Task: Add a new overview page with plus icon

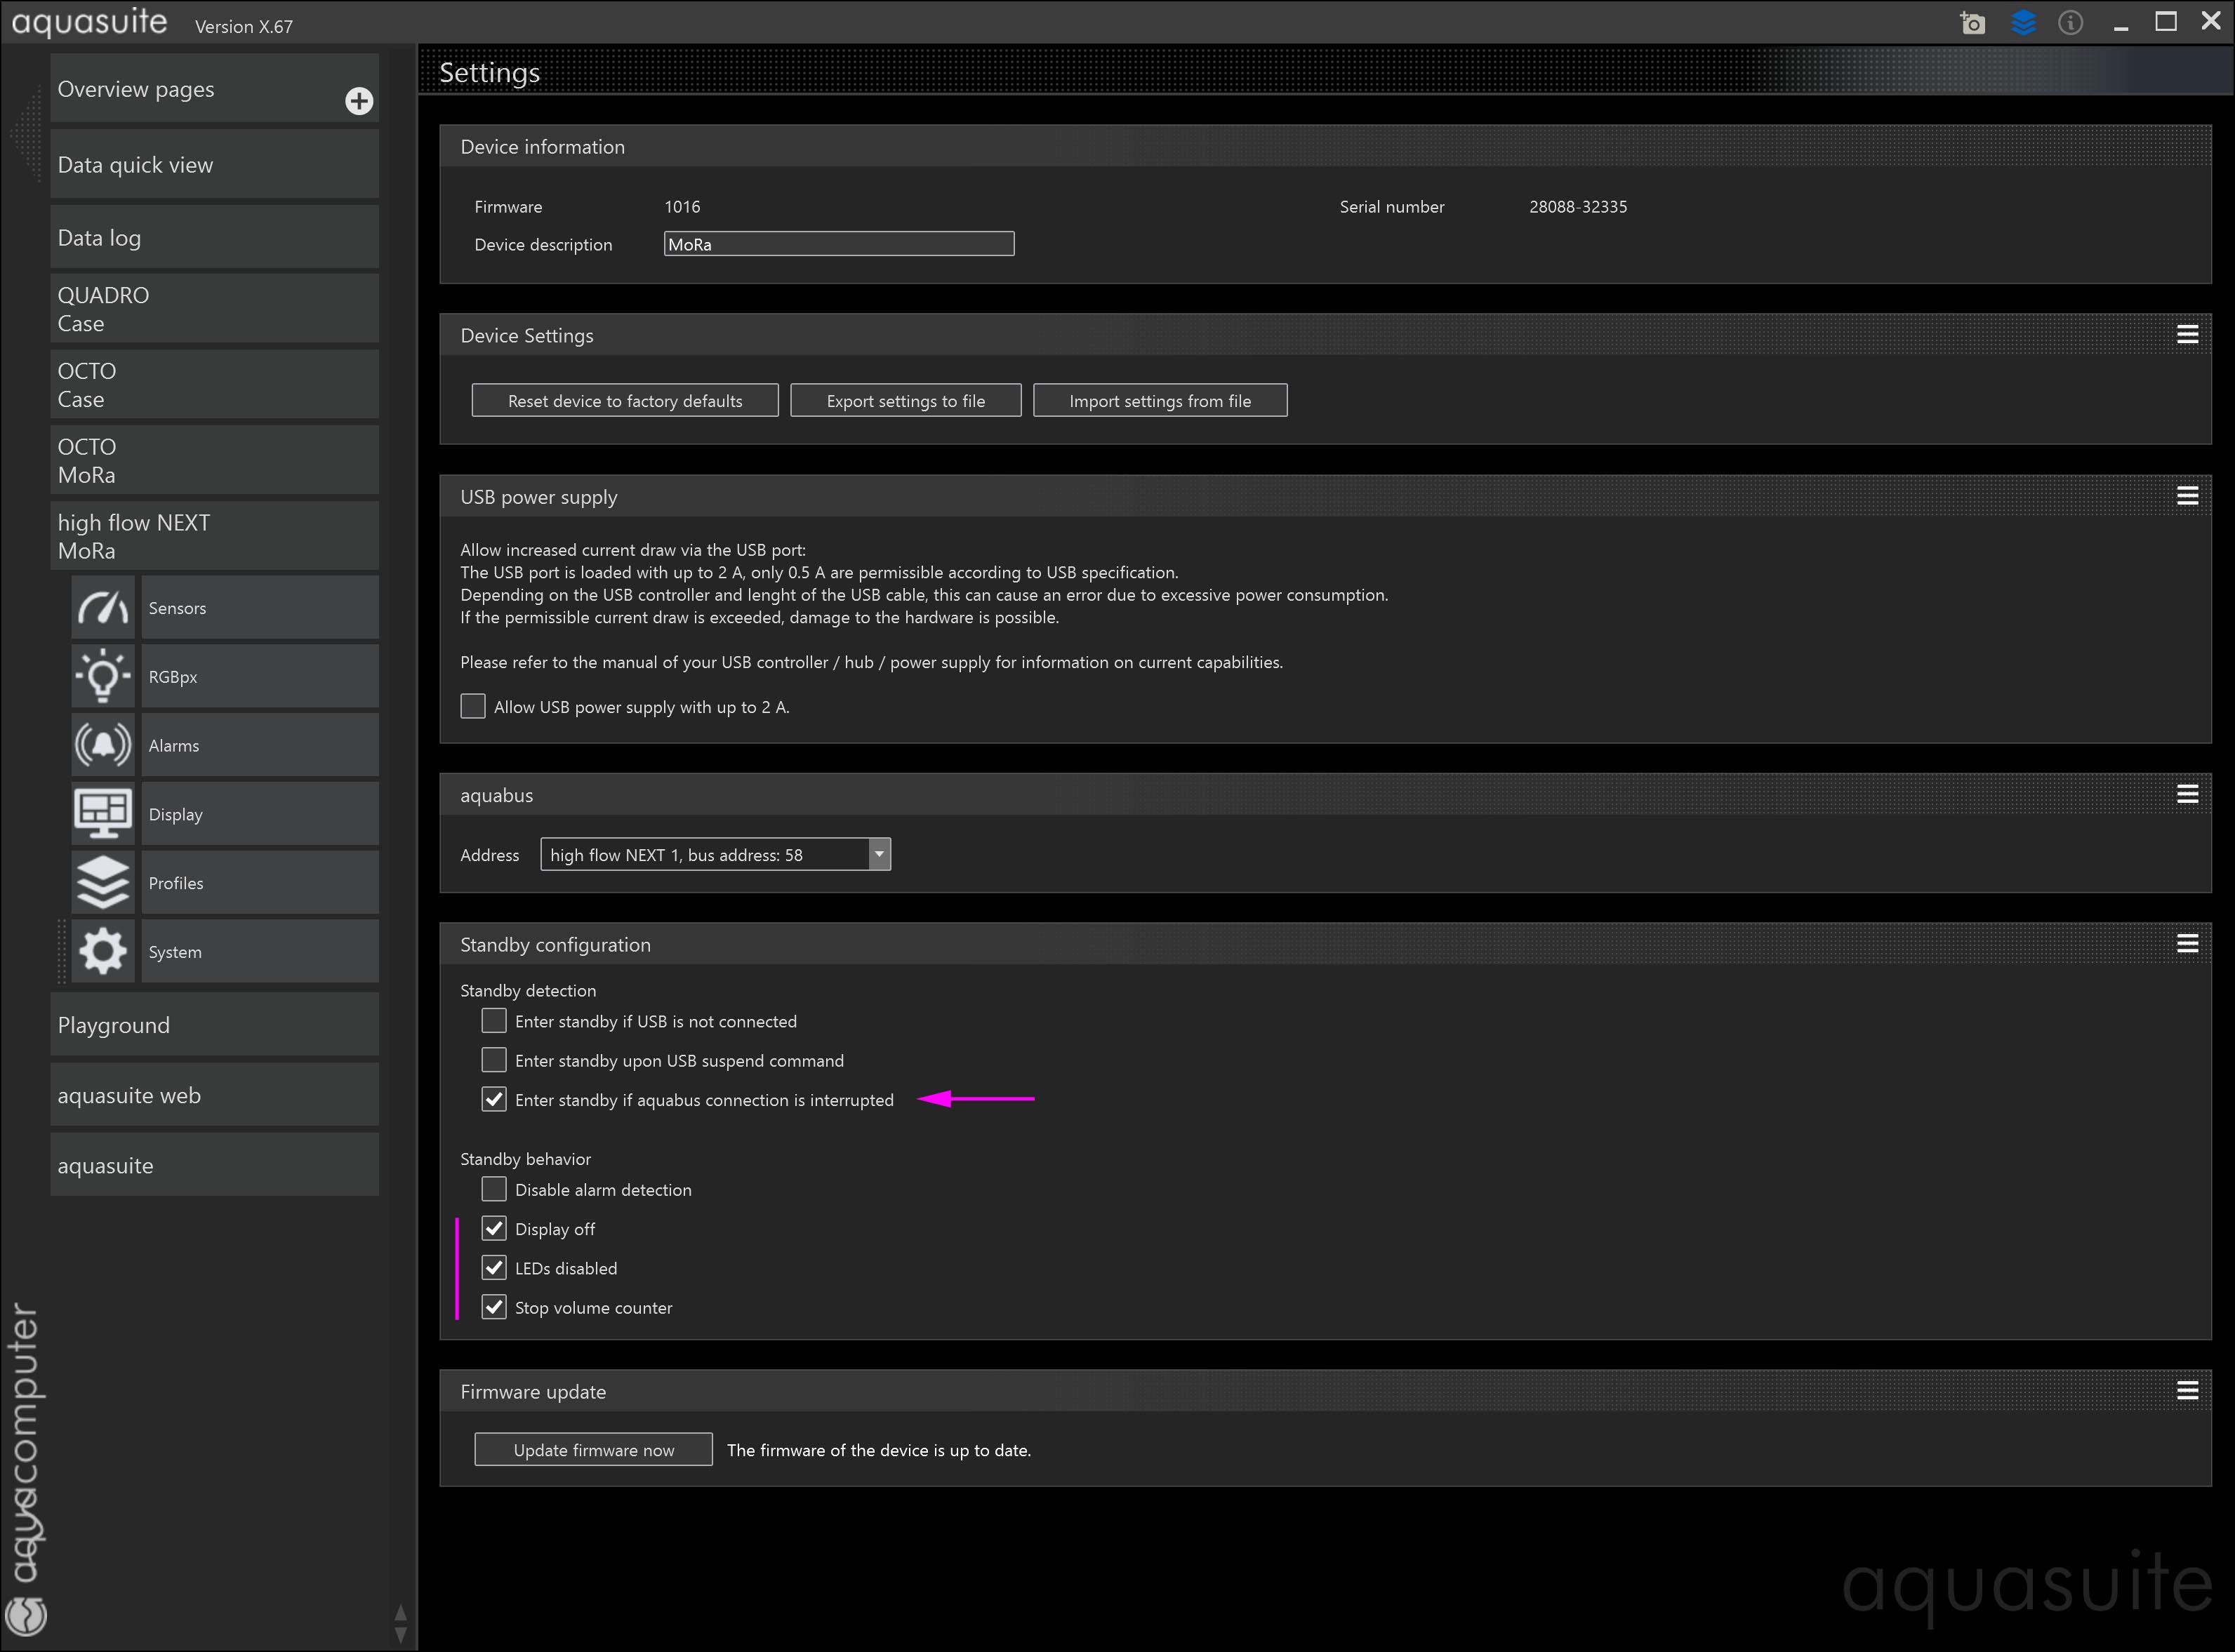Action: point(359,101)
